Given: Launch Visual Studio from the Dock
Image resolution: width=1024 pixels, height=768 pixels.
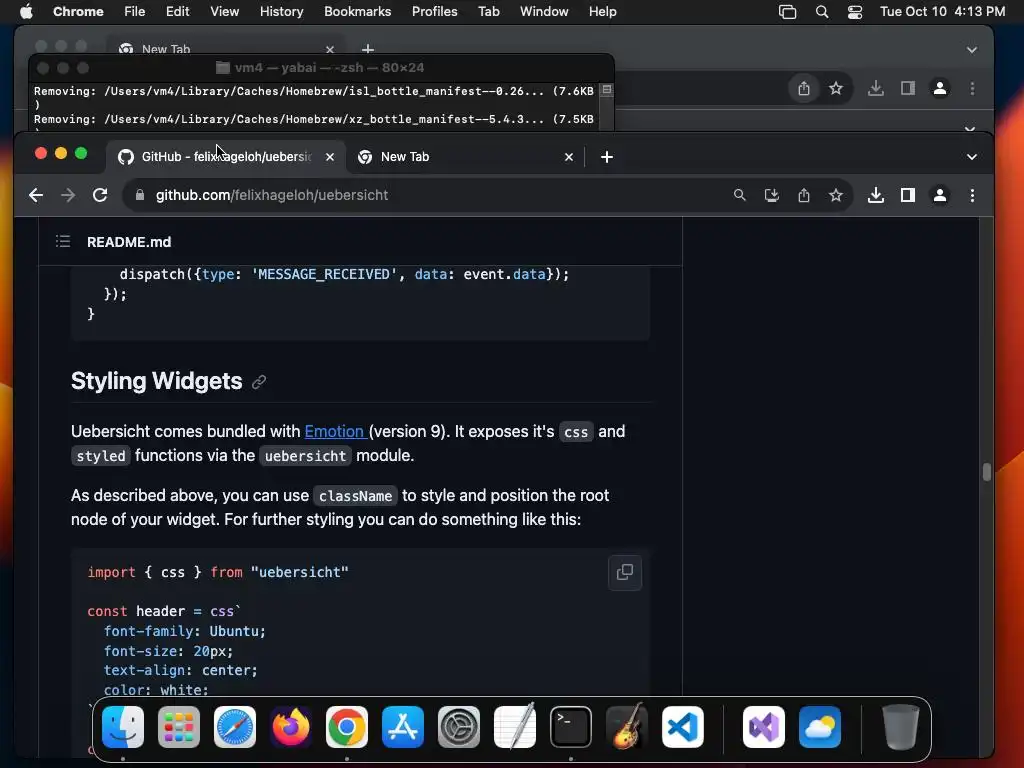Looking at the screenshot, I should (764, 727).
